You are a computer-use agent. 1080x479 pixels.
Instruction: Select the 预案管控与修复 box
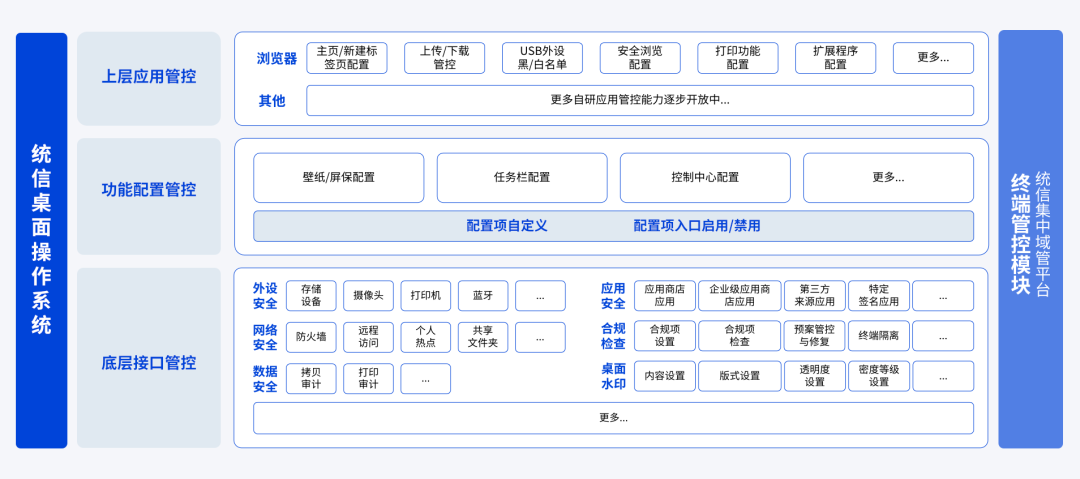(815, 336)
